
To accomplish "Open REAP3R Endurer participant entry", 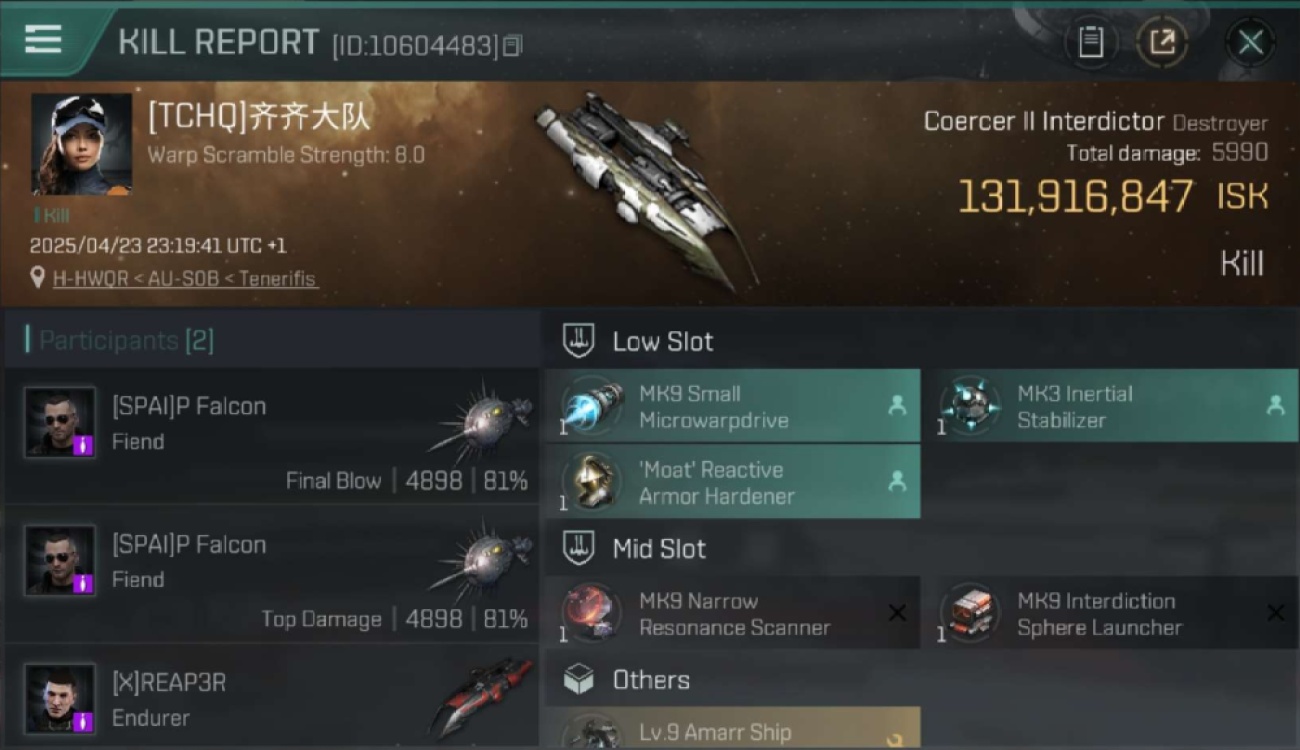I will coord(271,697).
